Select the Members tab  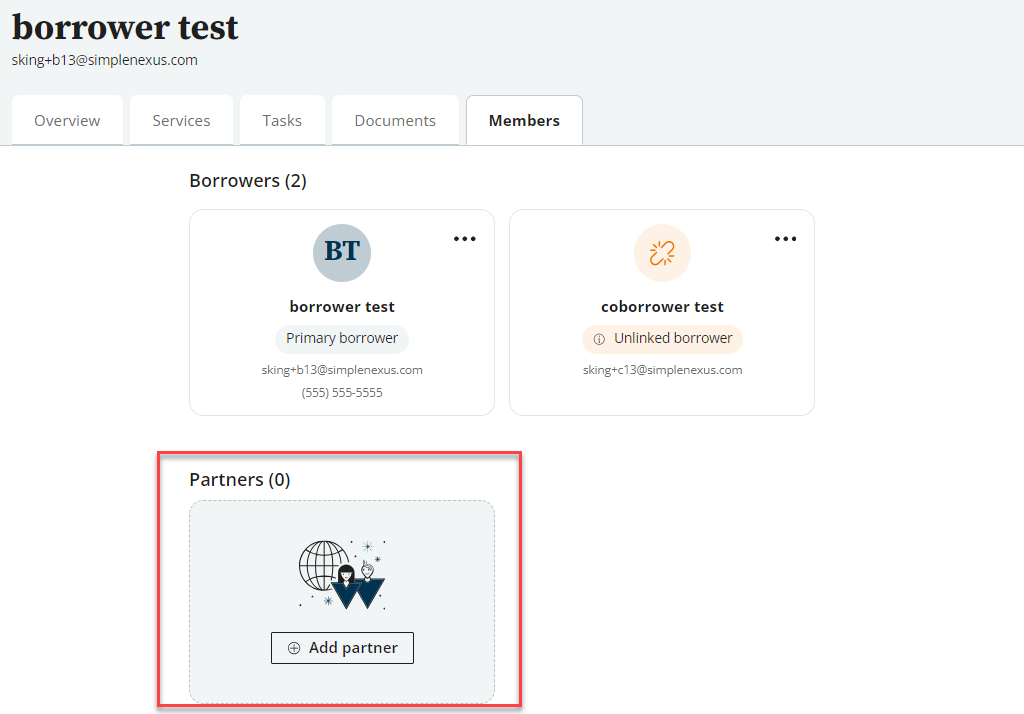pyautogui.click(x=524, y=121)
